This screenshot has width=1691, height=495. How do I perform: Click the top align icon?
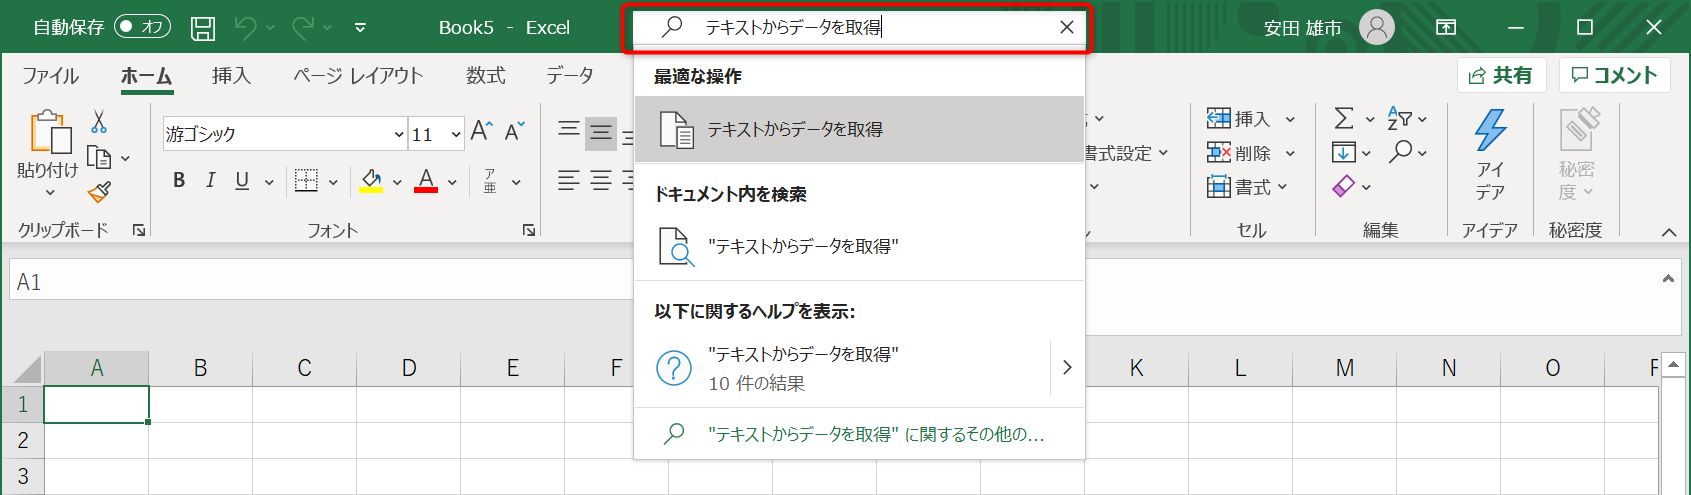pos(569,129)
